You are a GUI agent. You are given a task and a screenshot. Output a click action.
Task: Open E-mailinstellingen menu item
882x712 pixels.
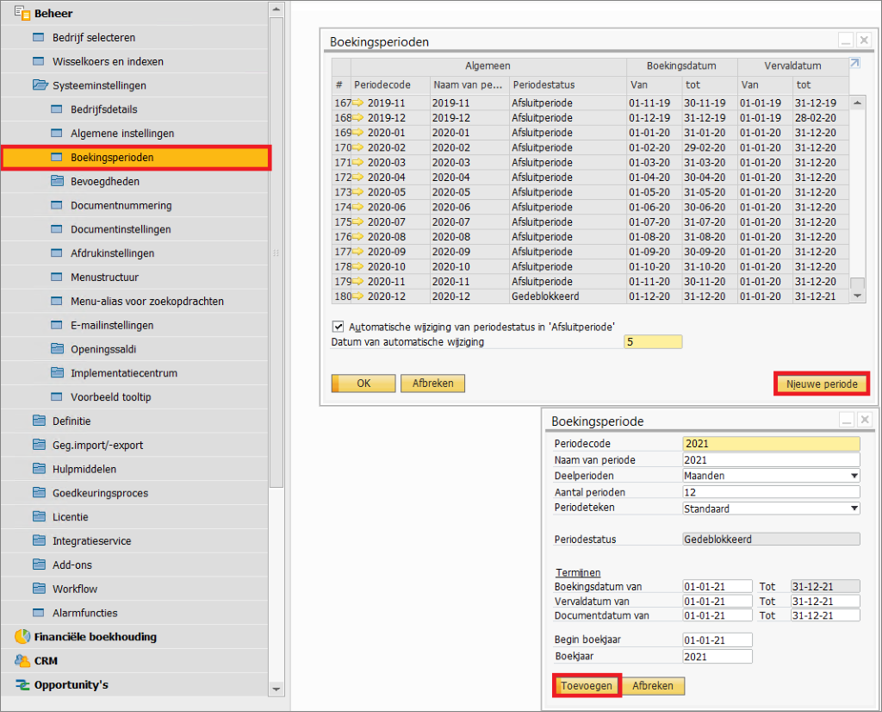(x=111, y=325)
